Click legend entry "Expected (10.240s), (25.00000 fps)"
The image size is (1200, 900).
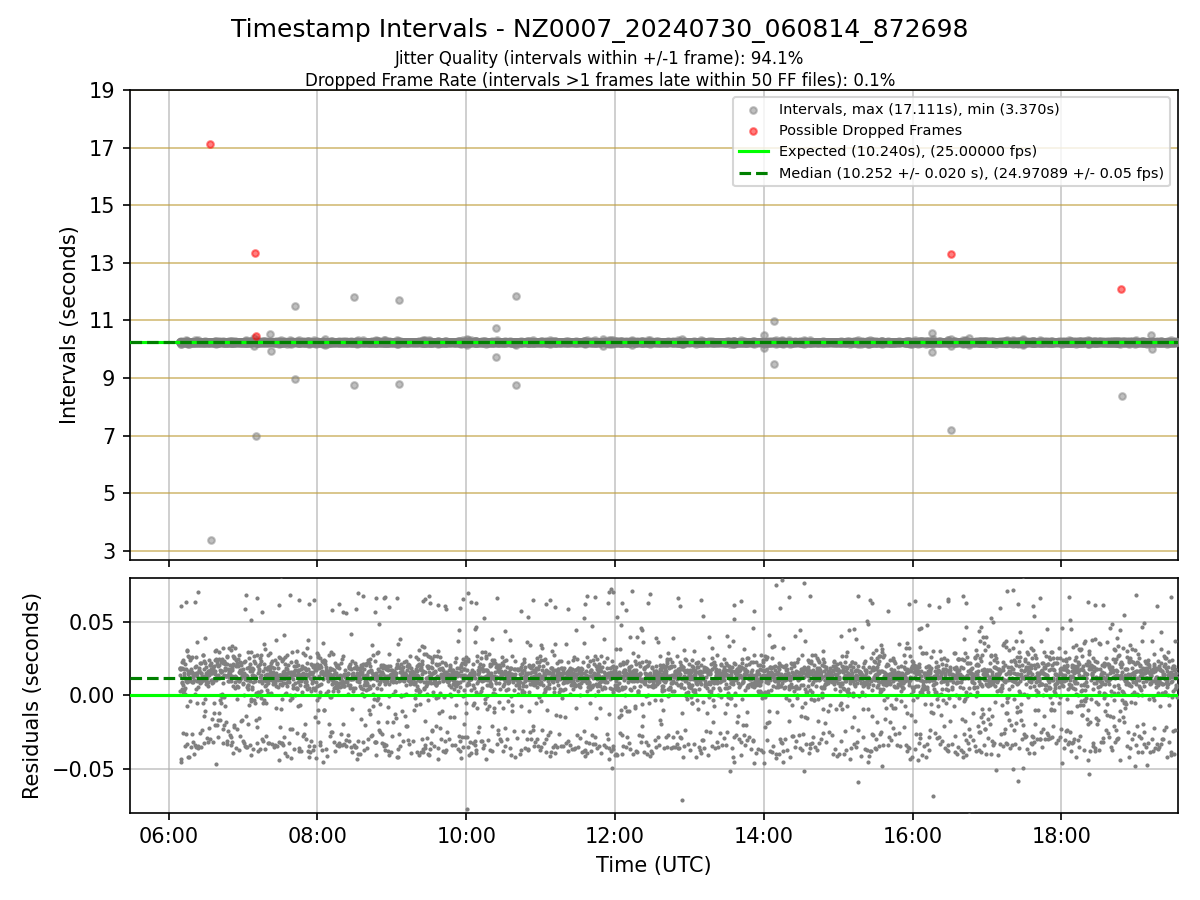(908, 152)
